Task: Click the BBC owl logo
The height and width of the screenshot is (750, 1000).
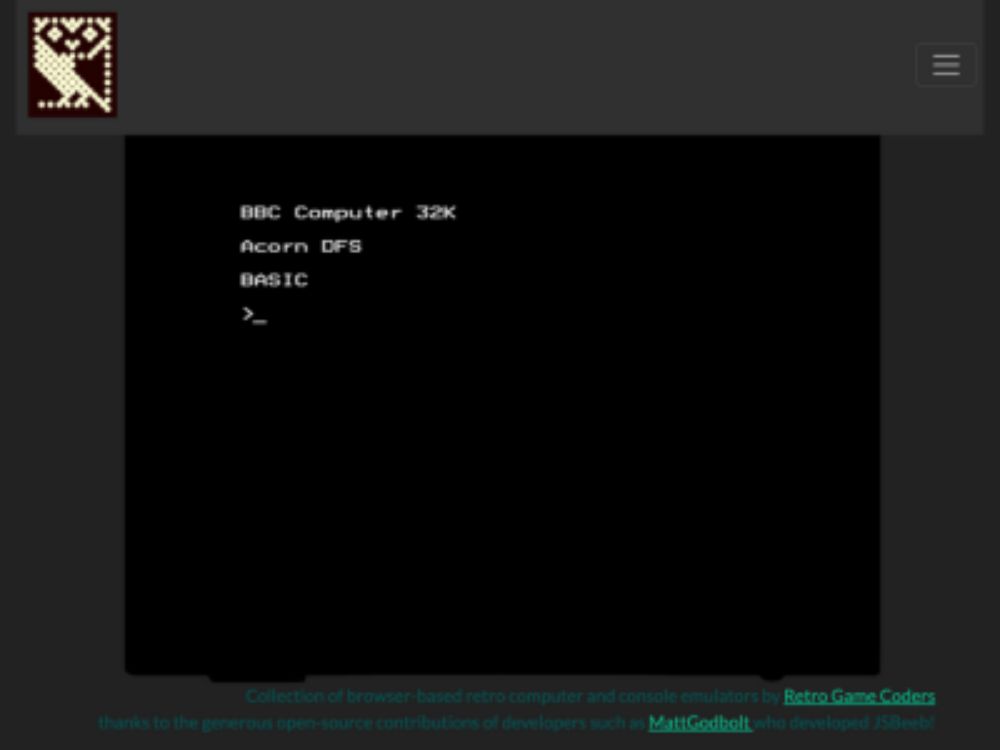Action: point(72,64)
